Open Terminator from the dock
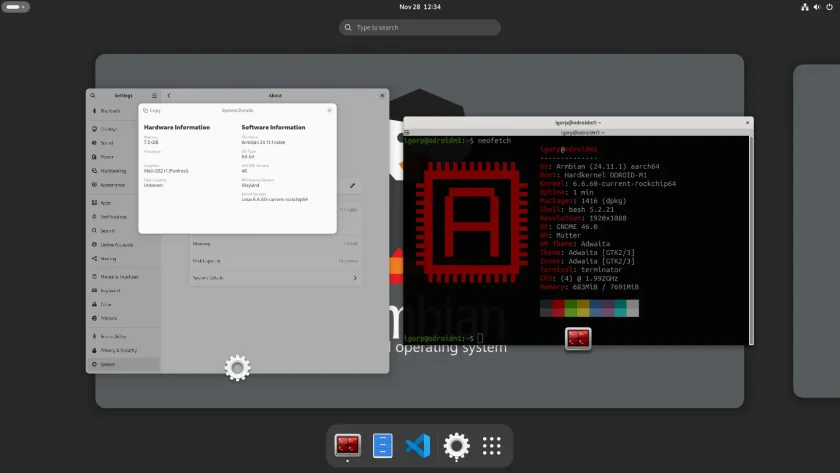 point(347,445)
